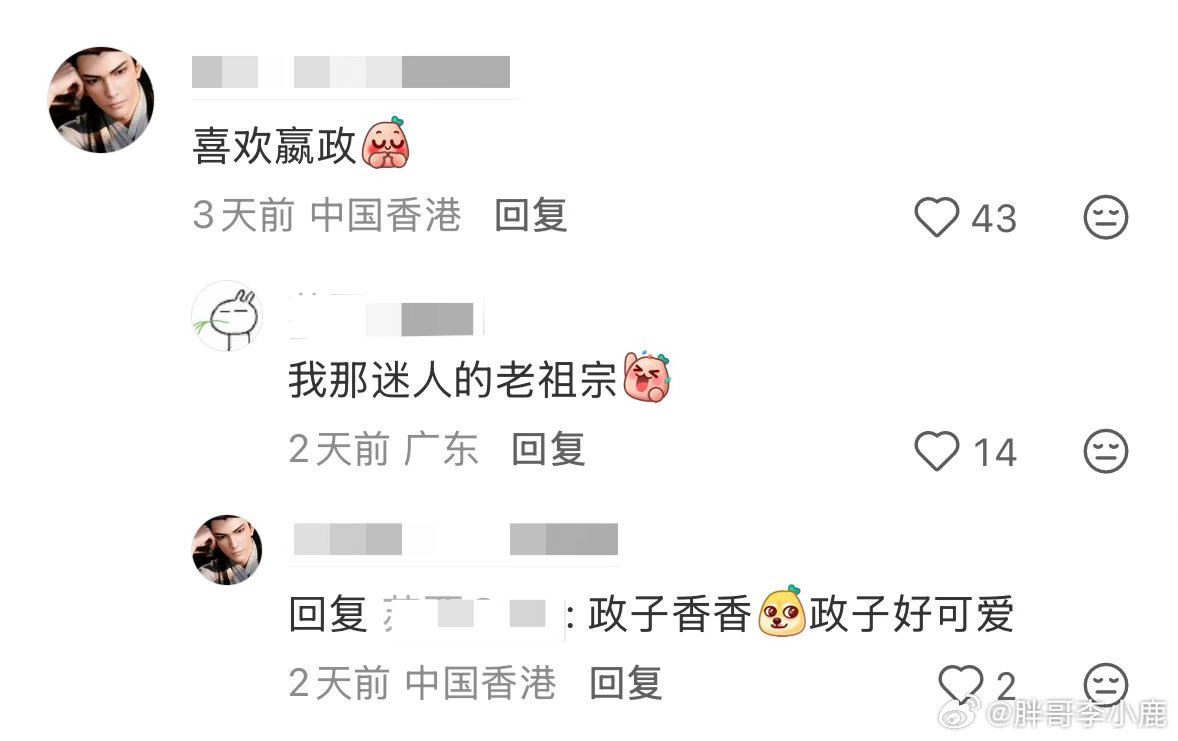Tap dislike face icon beside 2 likes

1105,685
